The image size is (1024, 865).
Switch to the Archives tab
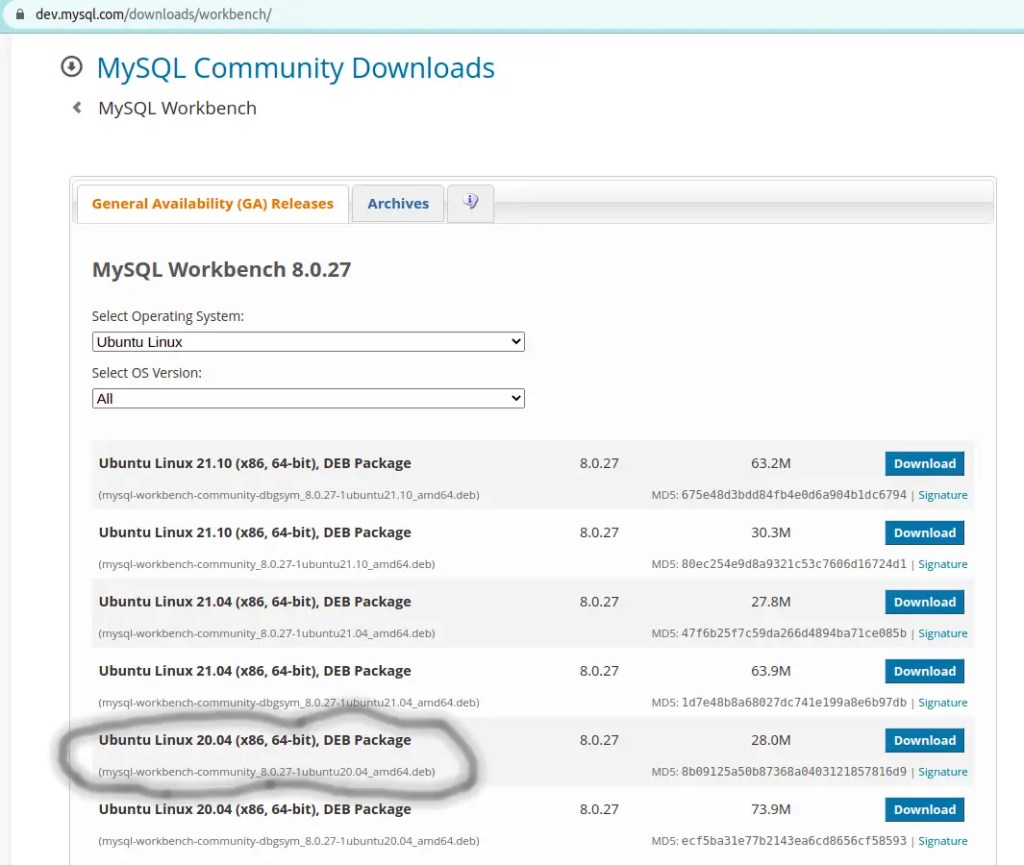[x=398, y=204]
